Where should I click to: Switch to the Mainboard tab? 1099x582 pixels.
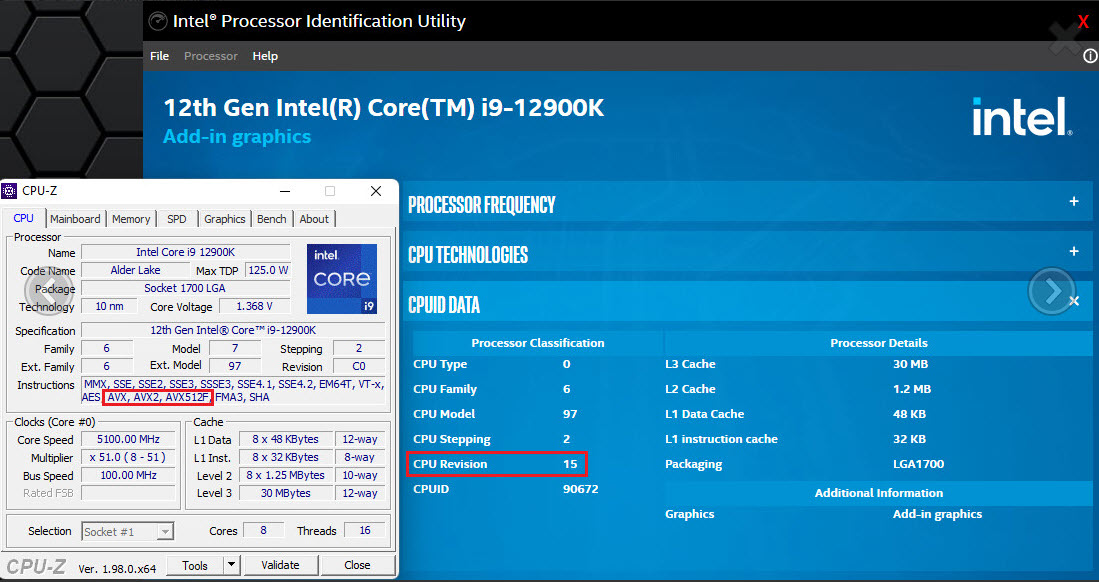[x=75, y=218]
